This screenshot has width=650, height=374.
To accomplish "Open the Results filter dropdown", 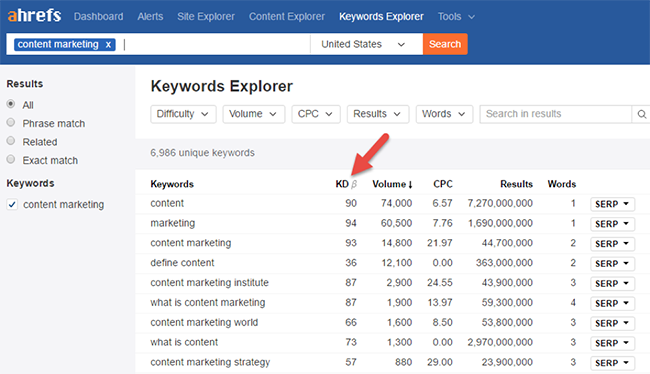I will [378, 114].
